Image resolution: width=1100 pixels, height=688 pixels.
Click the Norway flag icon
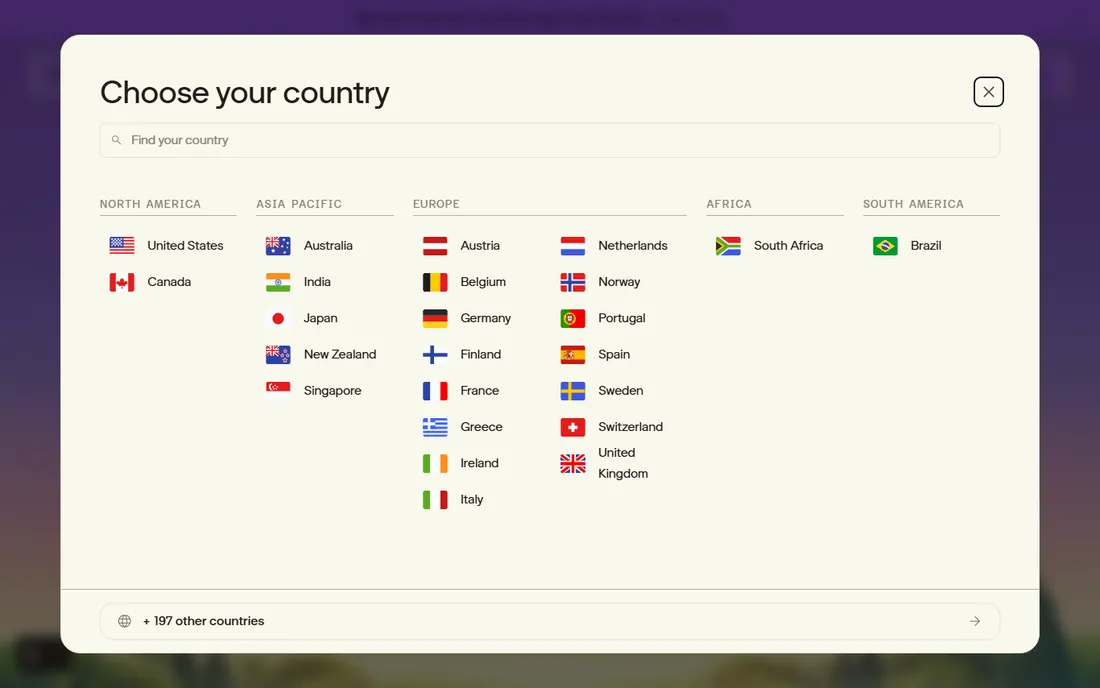[573, 282]
